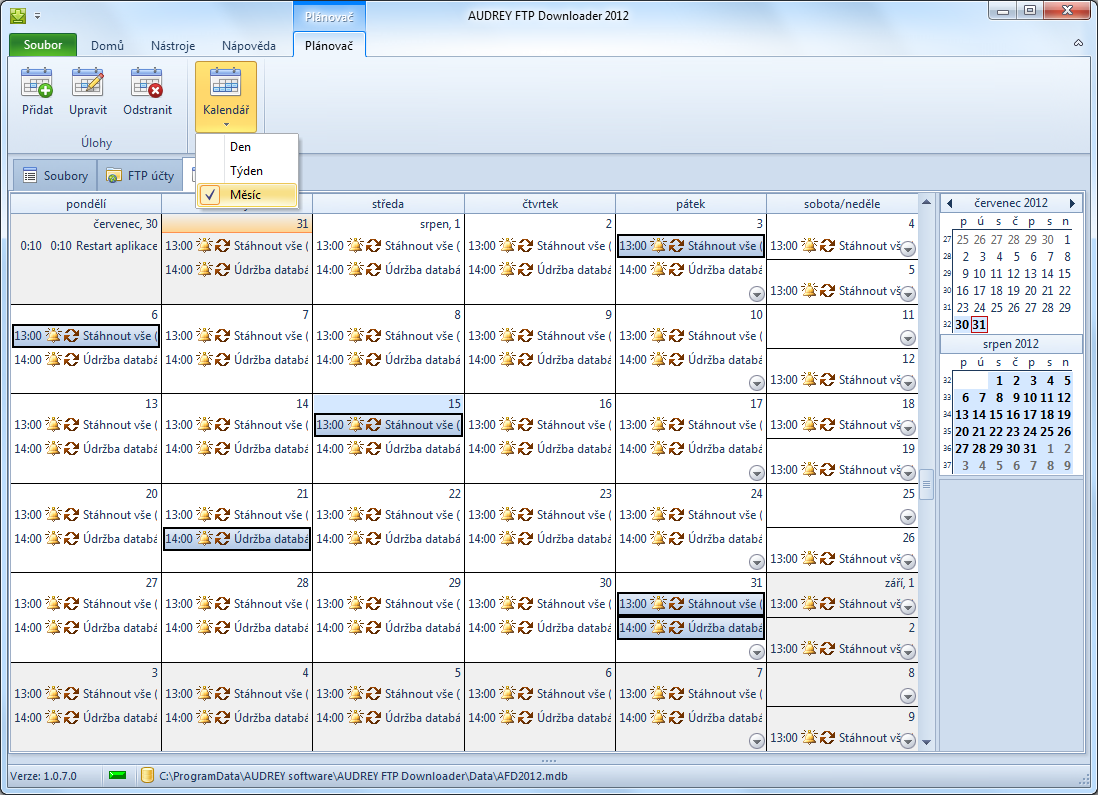Expand more events on August 11
The height and width of the screenshot is (795, 1098).
point(907,338)
